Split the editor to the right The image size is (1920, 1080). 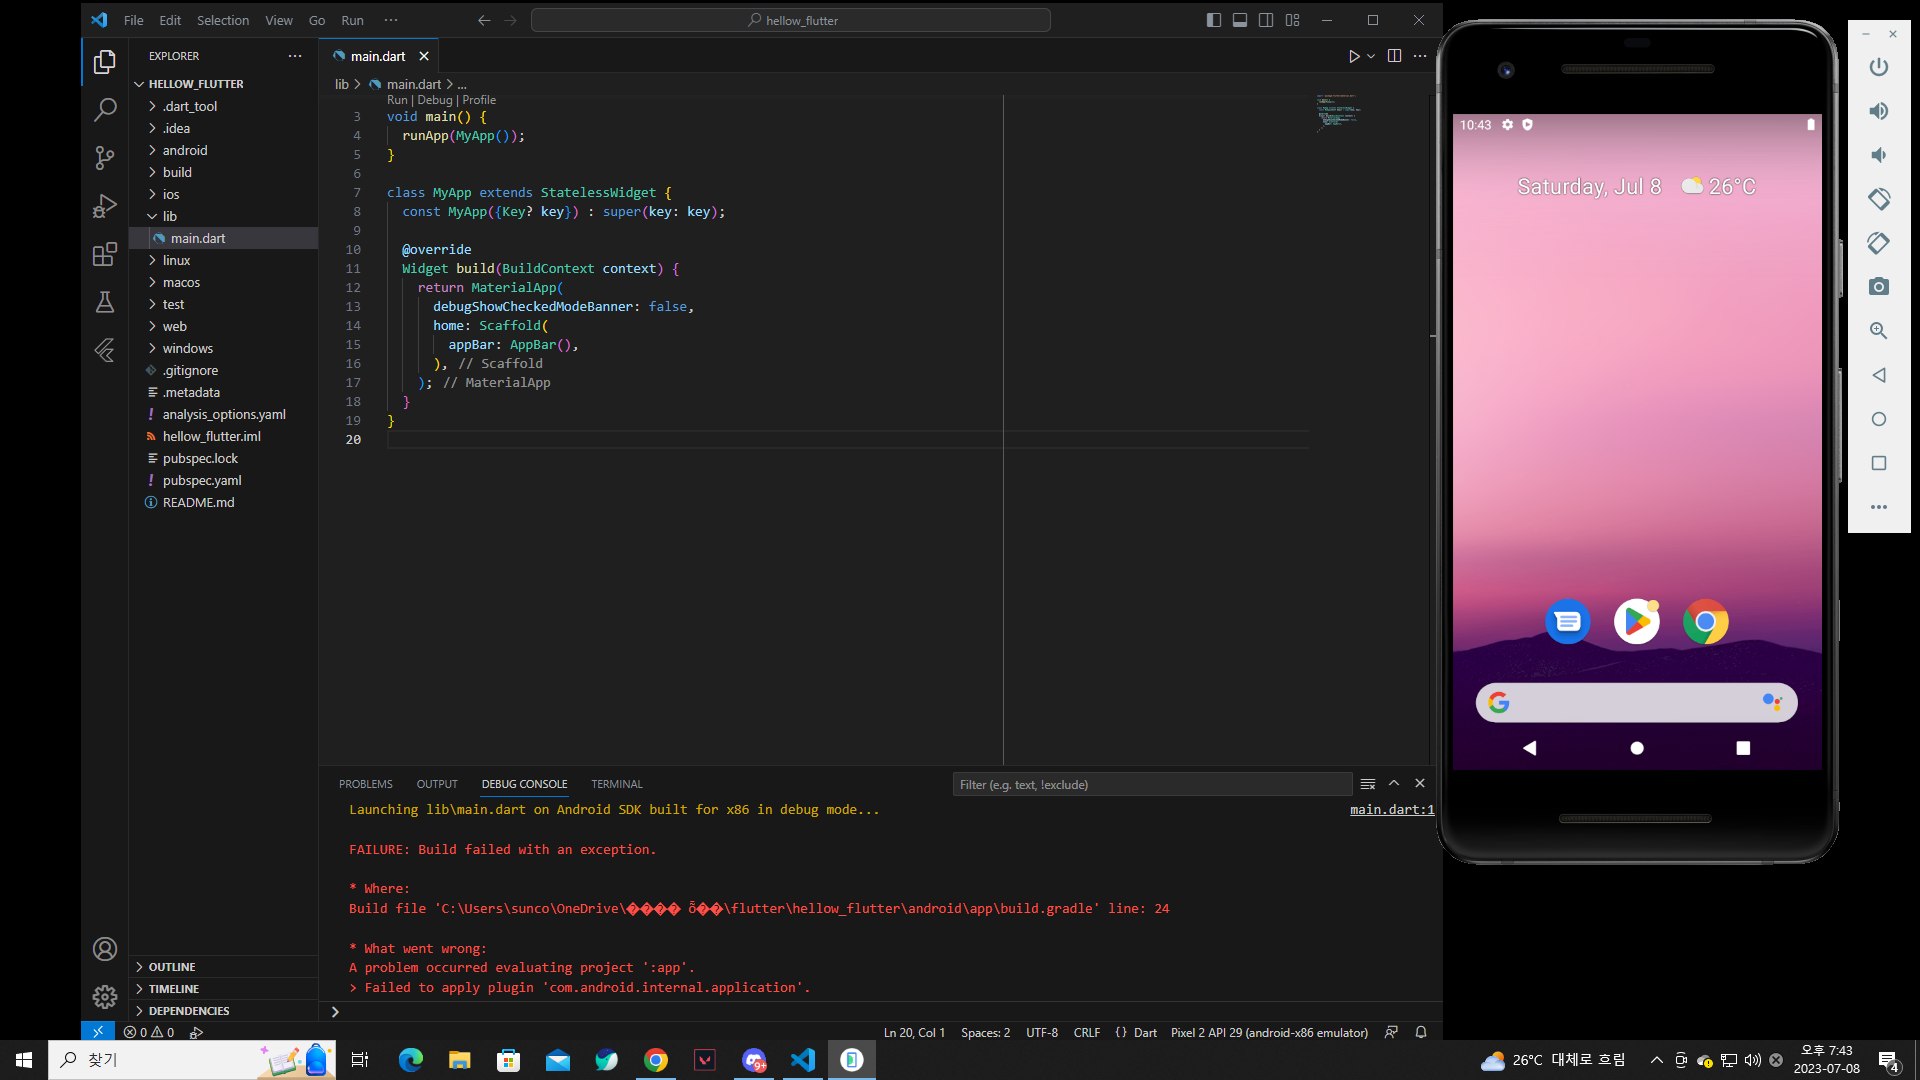(1394, 56)
